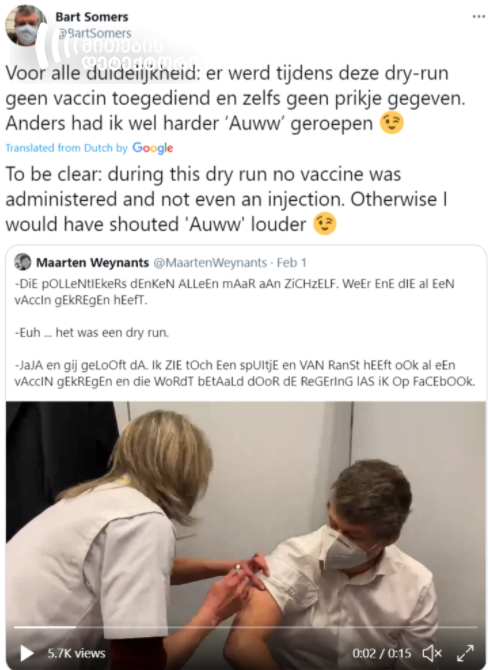Click the English translated tweet text
488x670 pixels.
pos(226,199)
